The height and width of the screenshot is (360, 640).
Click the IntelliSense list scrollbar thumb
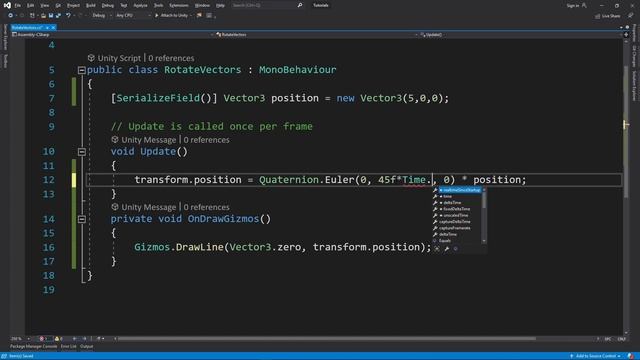pyautogui.click(x=484, y=200)
